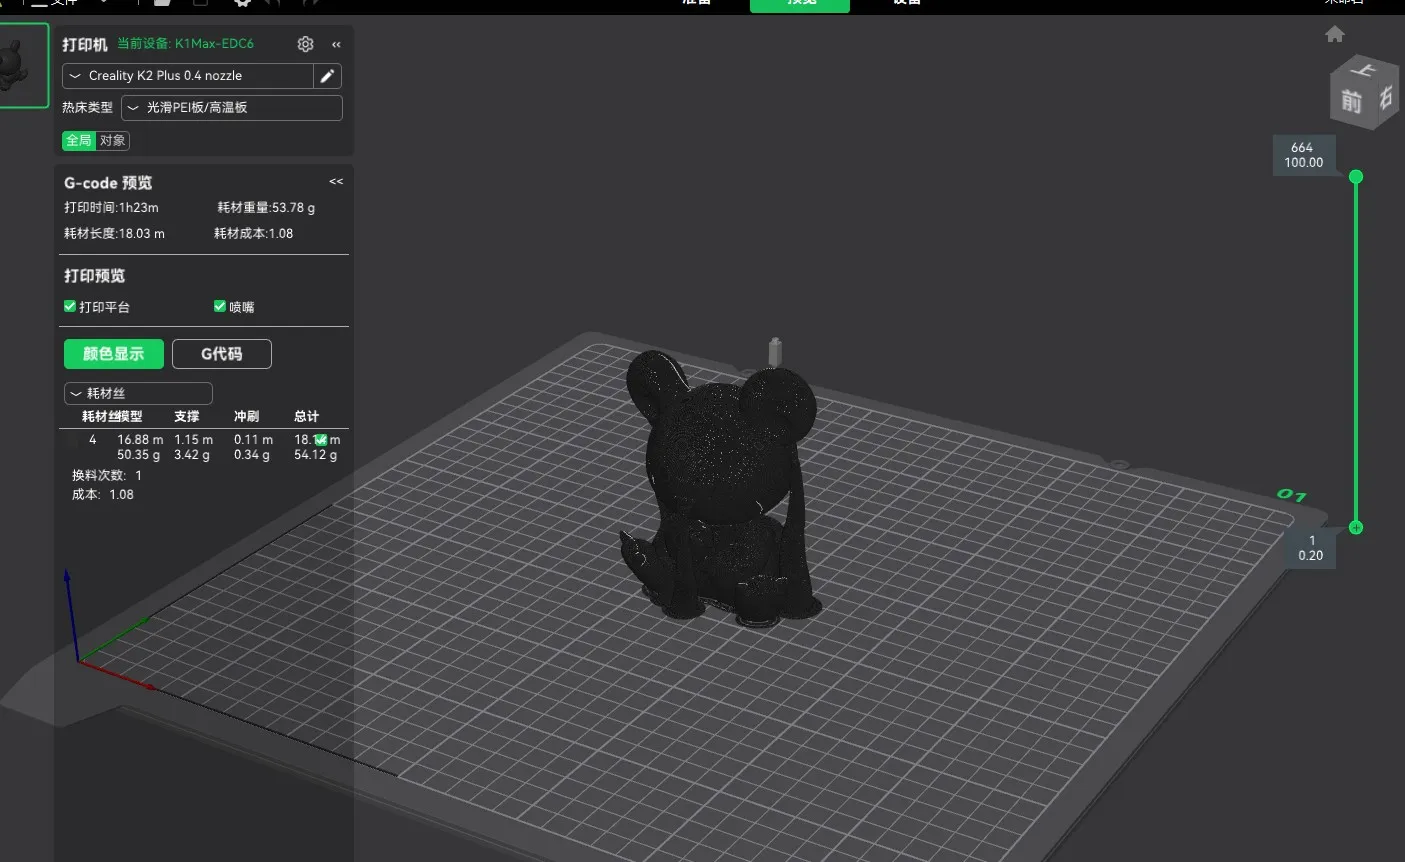Click the 换料次数: 1 text
Screen dimensions: 1405x862
pos(107,476)
